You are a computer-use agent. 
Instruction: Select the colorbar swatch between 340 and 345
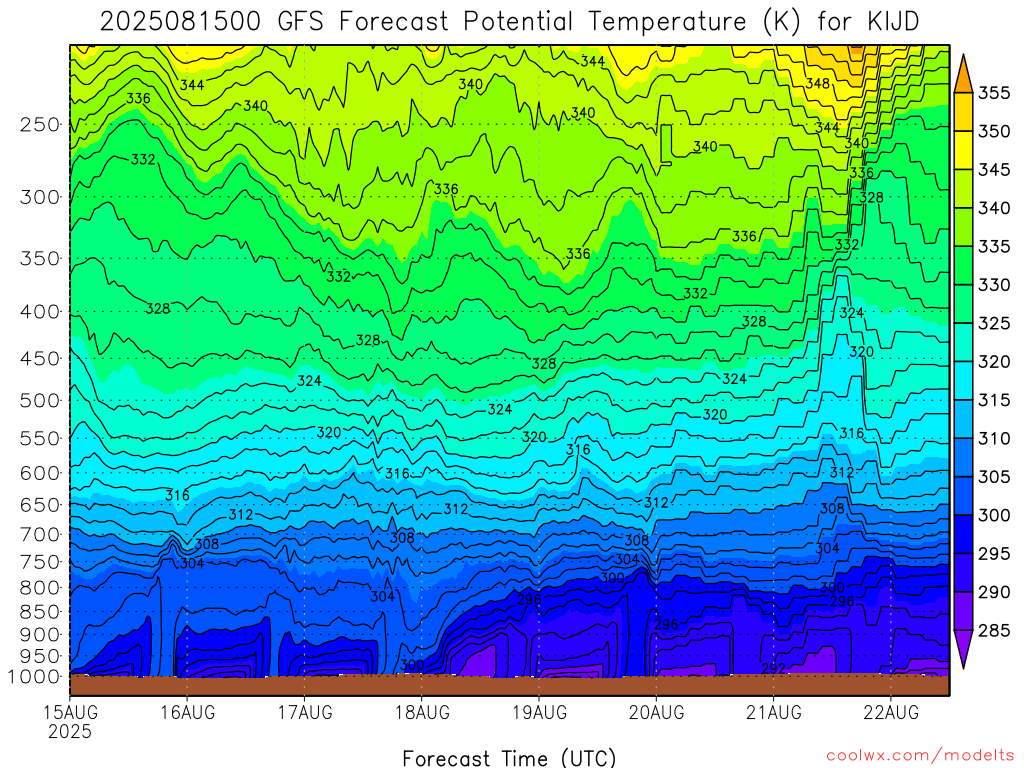963,189
